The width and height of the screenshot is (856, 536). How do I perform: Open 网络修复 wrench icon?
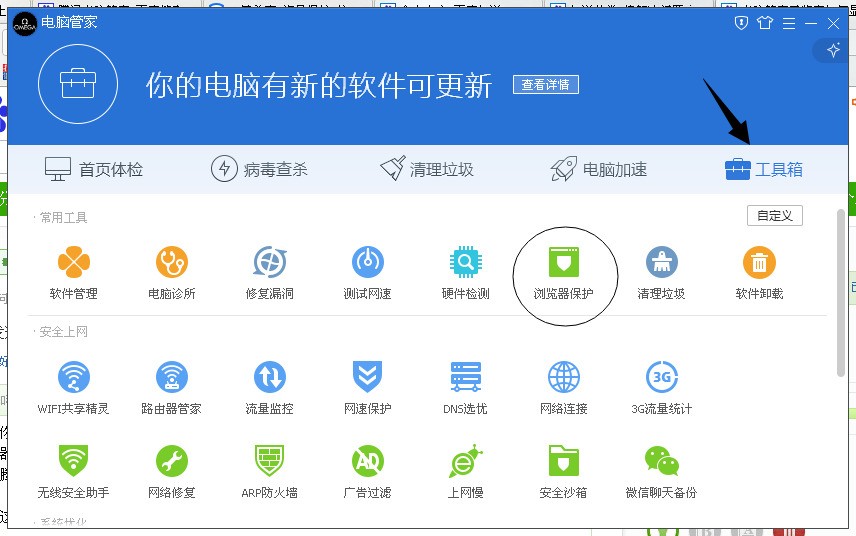171,461
